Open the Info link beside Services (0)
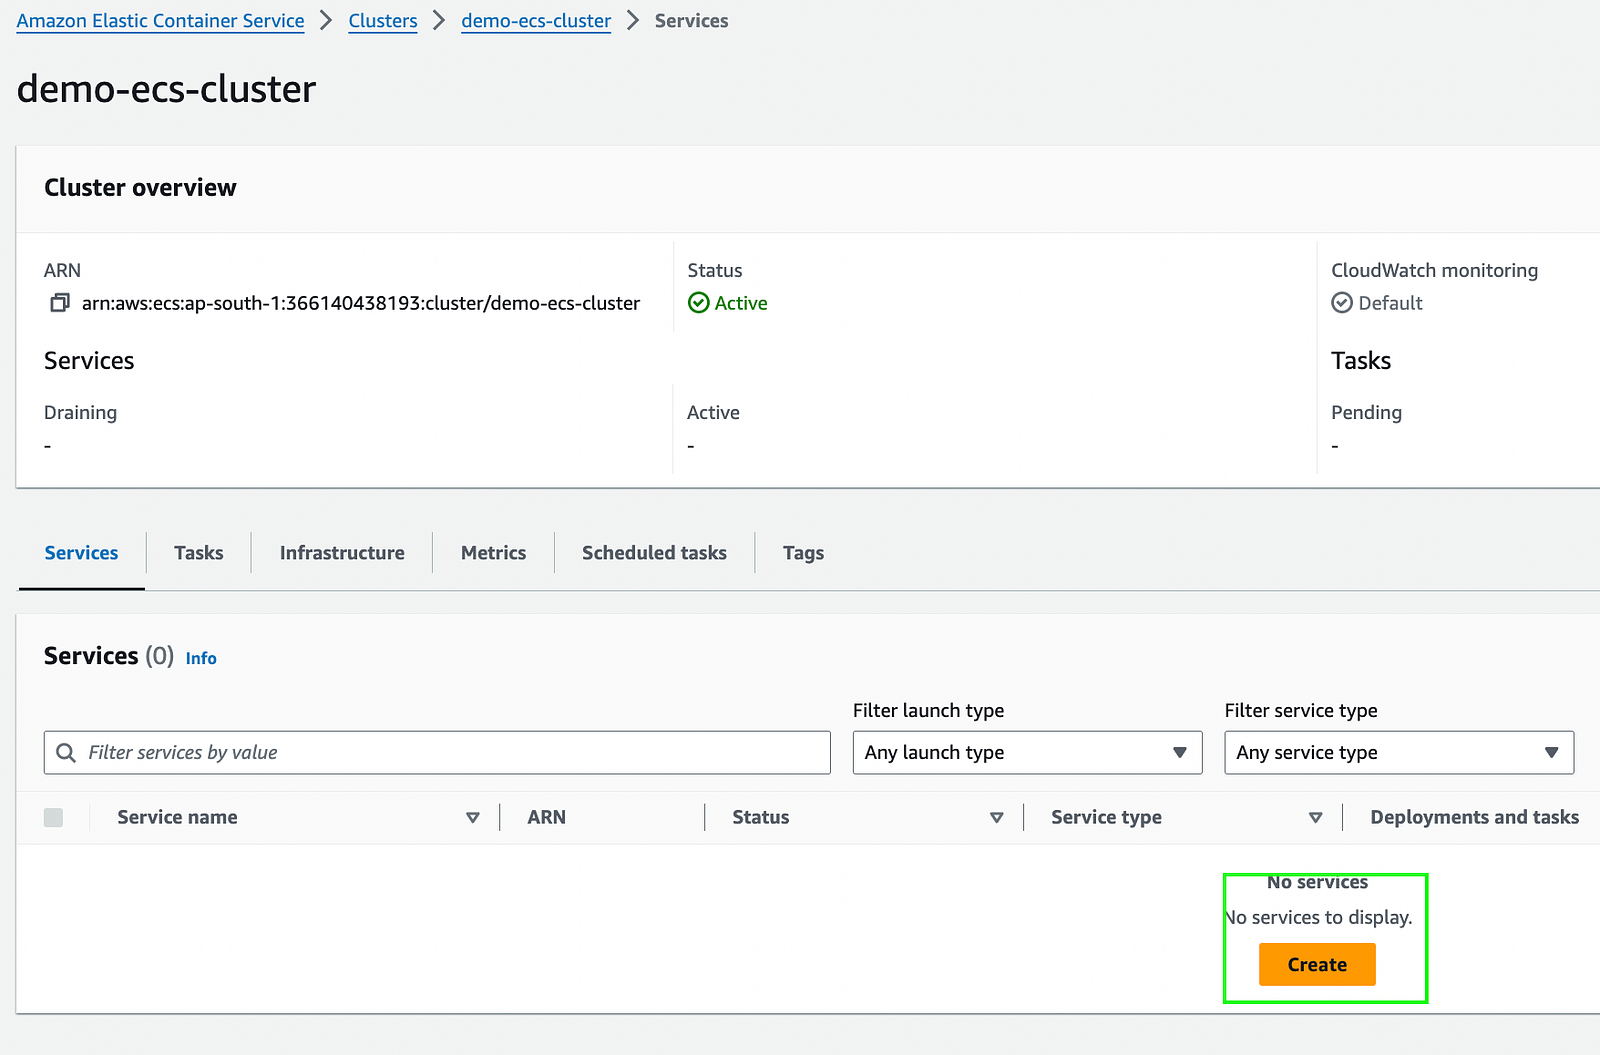 (x=201, y=658)
